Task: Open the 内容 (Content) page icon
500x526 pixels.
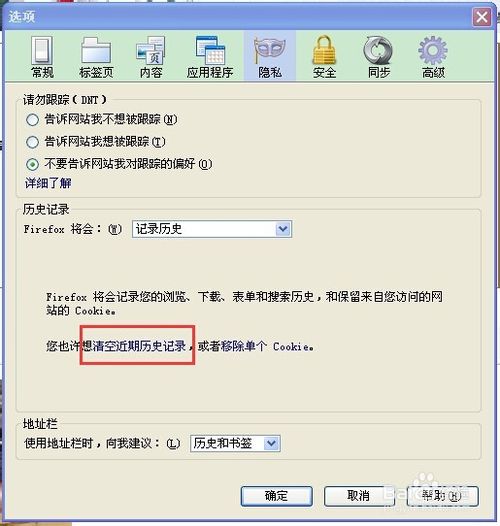Action: click(x=151, y=50)
